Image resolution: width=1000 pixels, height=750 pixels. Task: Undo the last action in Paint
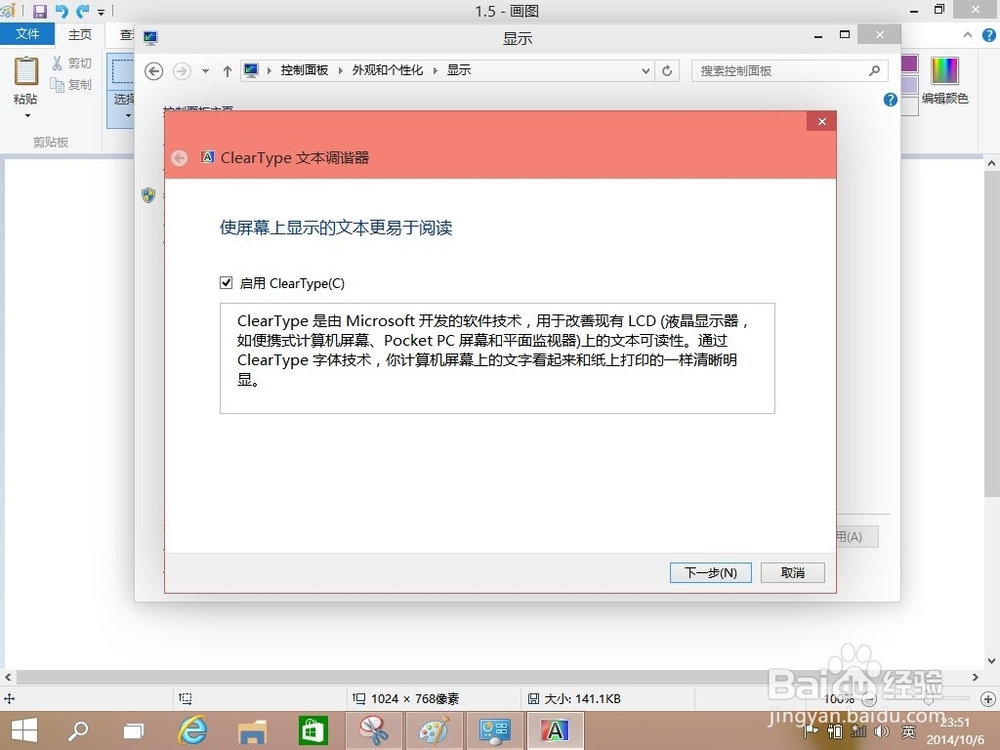coord(61,11)
